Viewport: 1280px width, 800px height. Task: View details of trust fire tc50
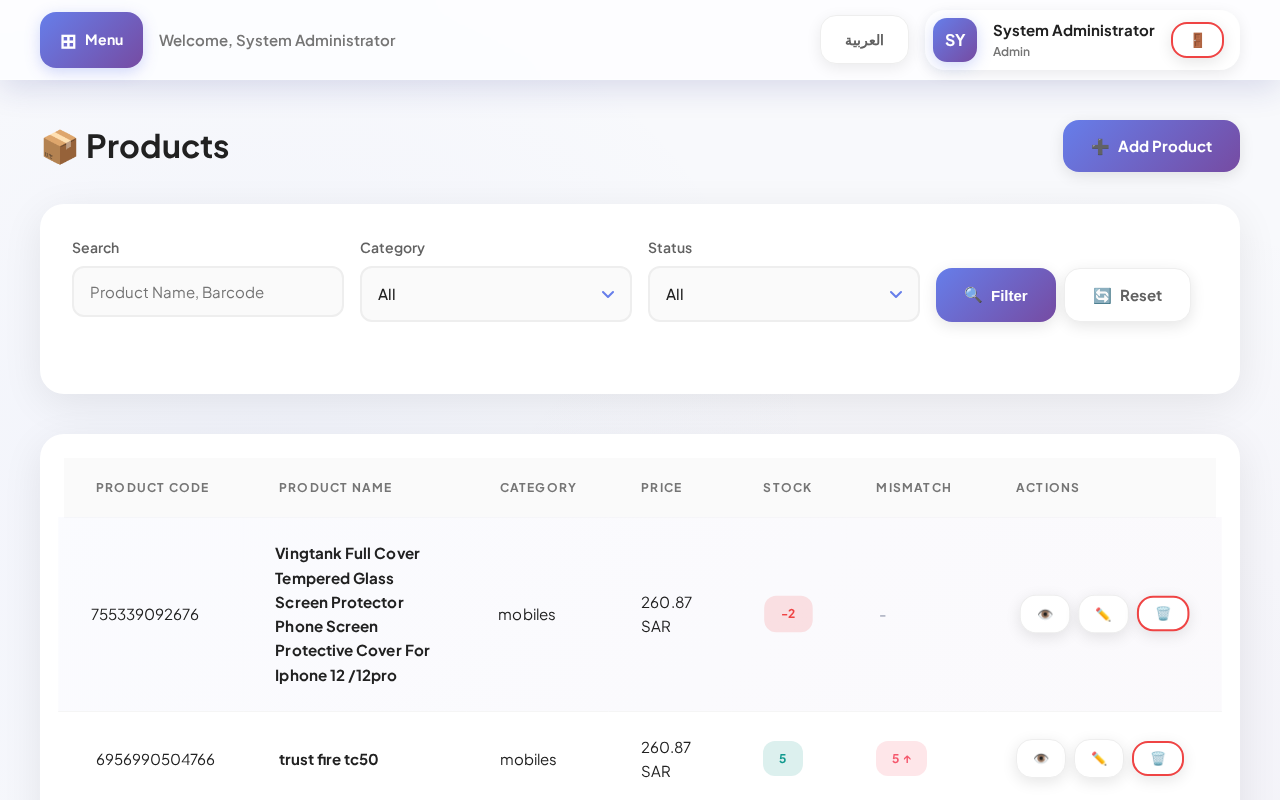tap(1040, 759)
